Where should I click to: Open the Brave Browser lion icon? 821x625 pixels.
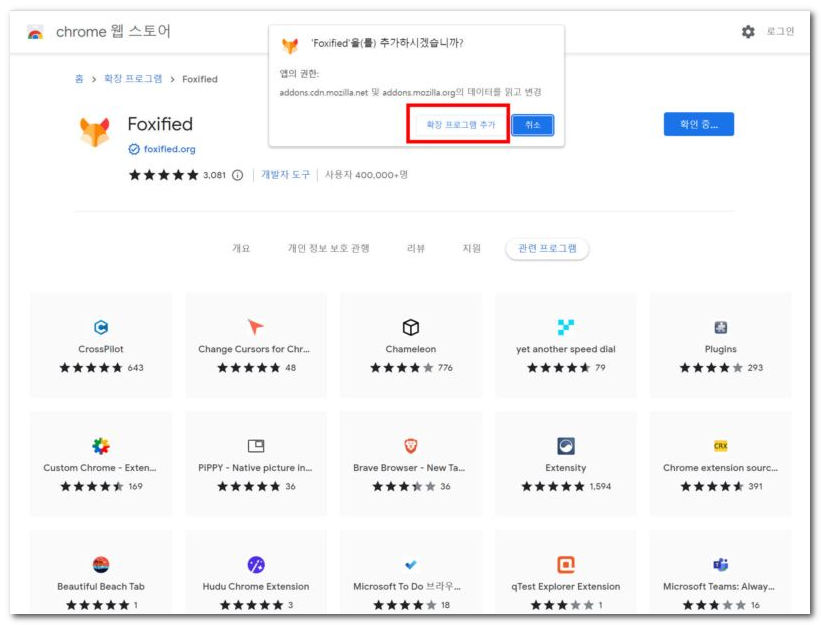coord(410,446)
